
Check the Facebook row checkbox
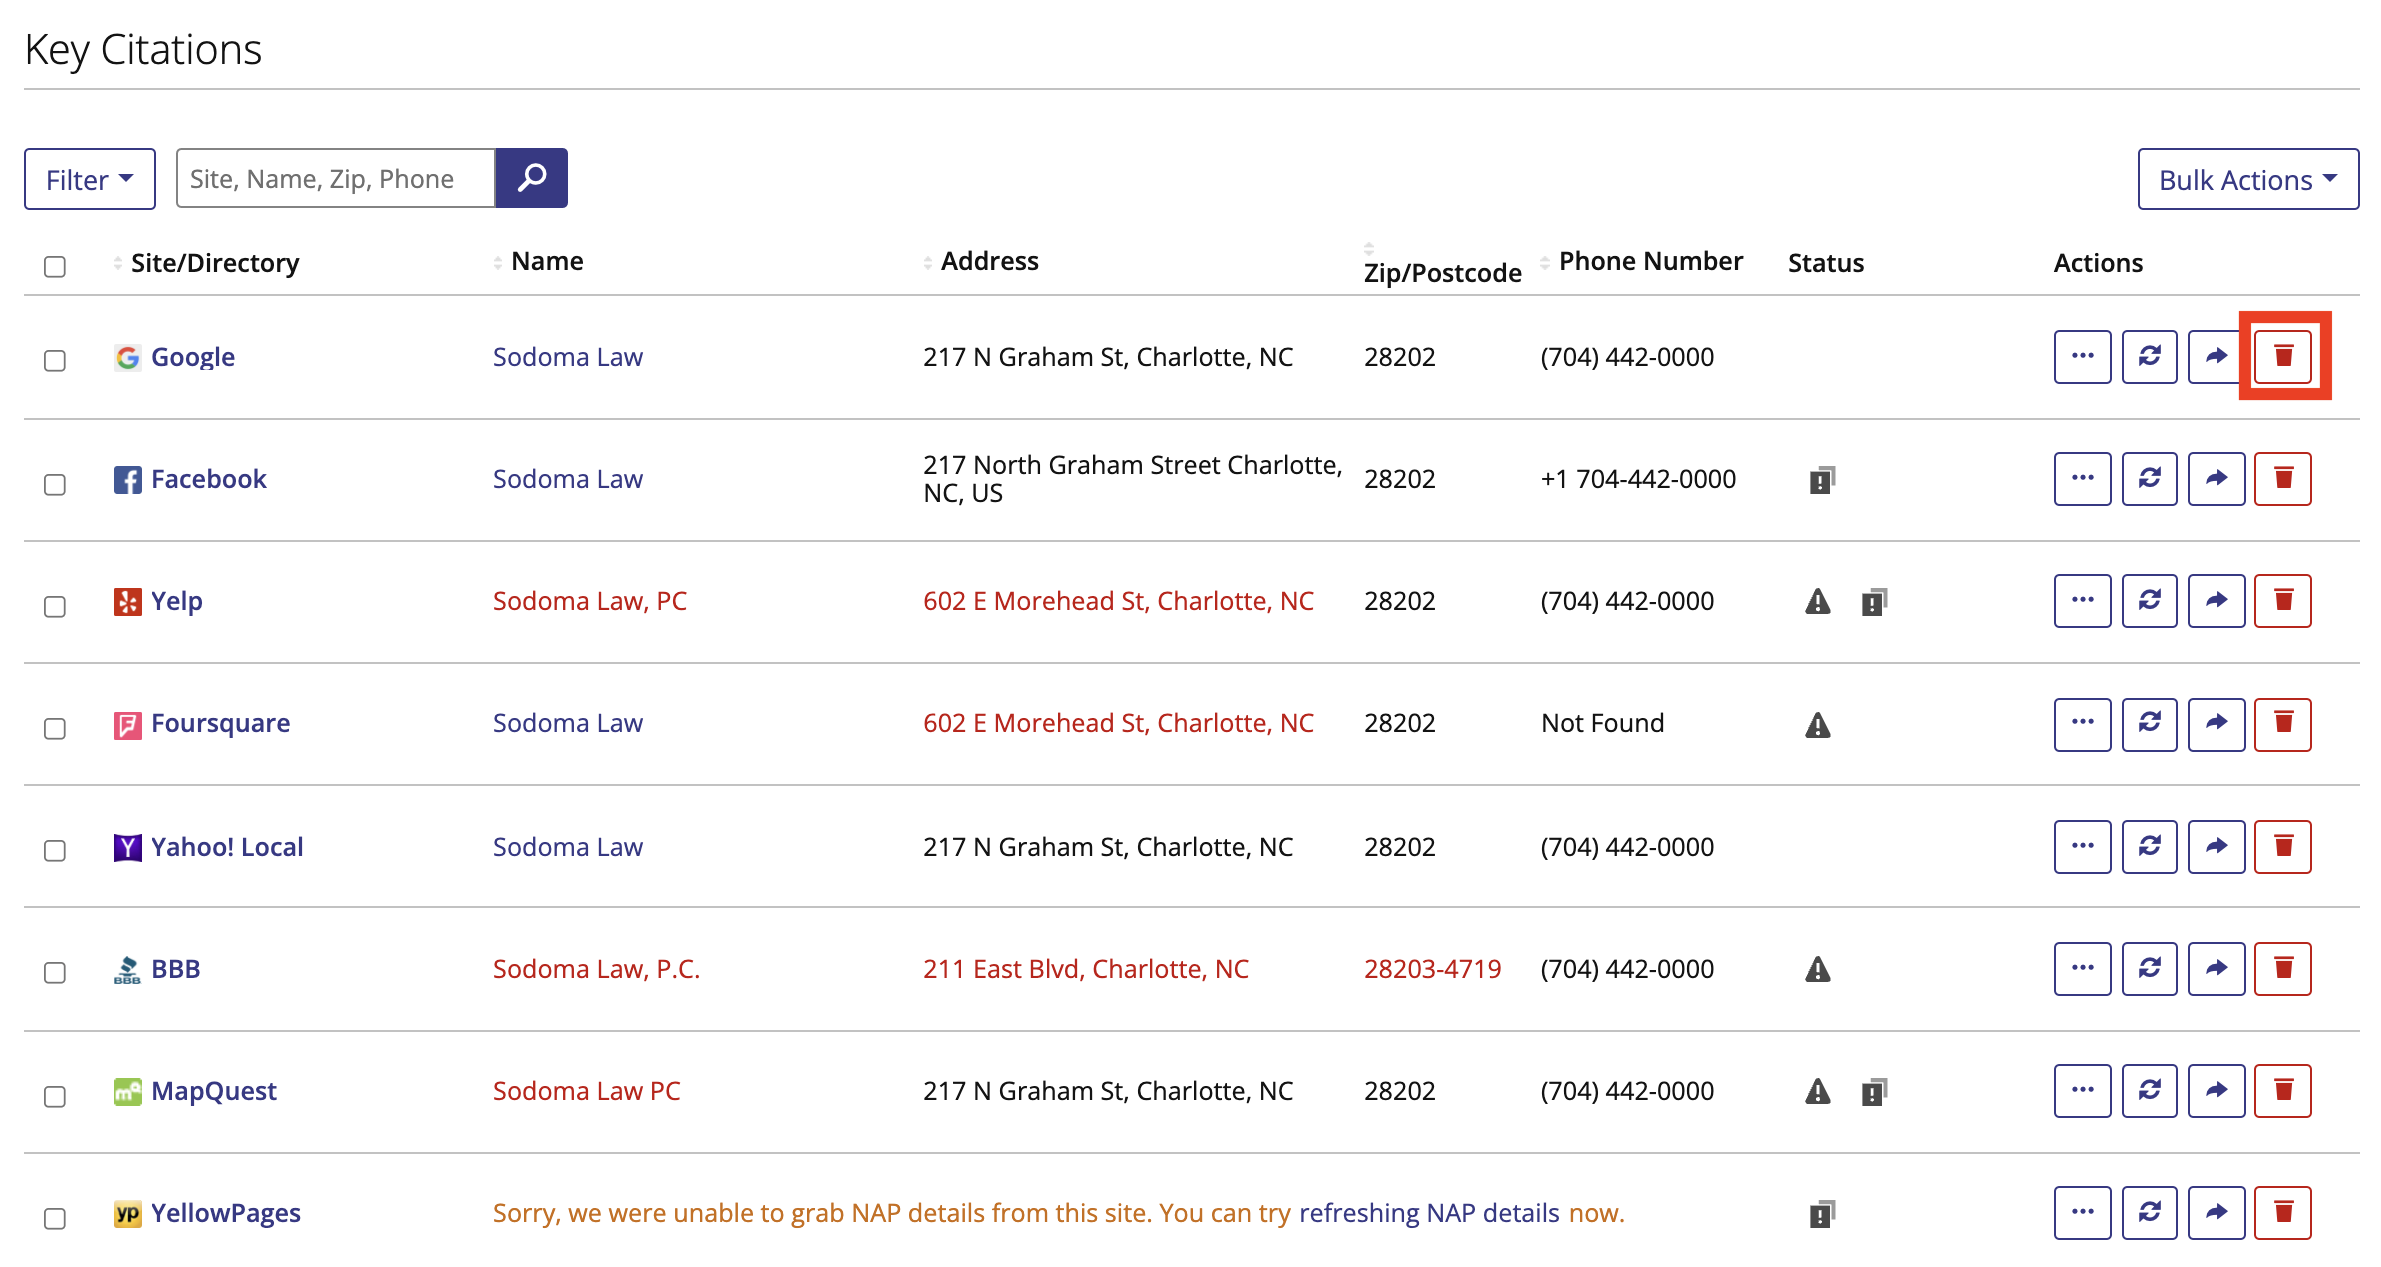[55, 484]
